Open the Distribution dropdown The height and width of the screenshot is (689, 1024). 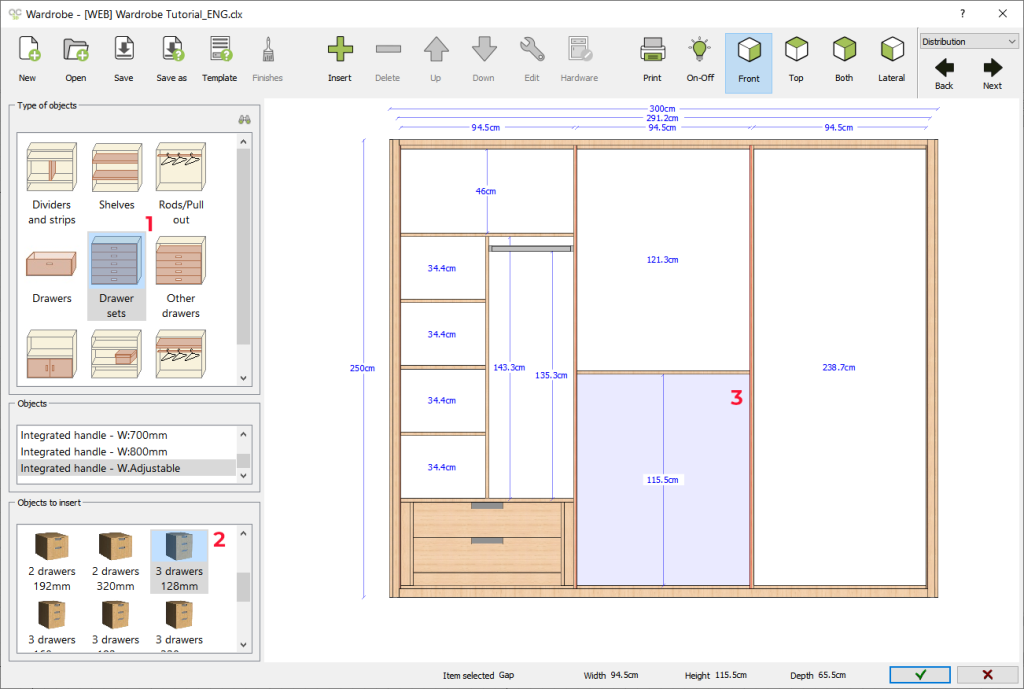tap(968, 41)
